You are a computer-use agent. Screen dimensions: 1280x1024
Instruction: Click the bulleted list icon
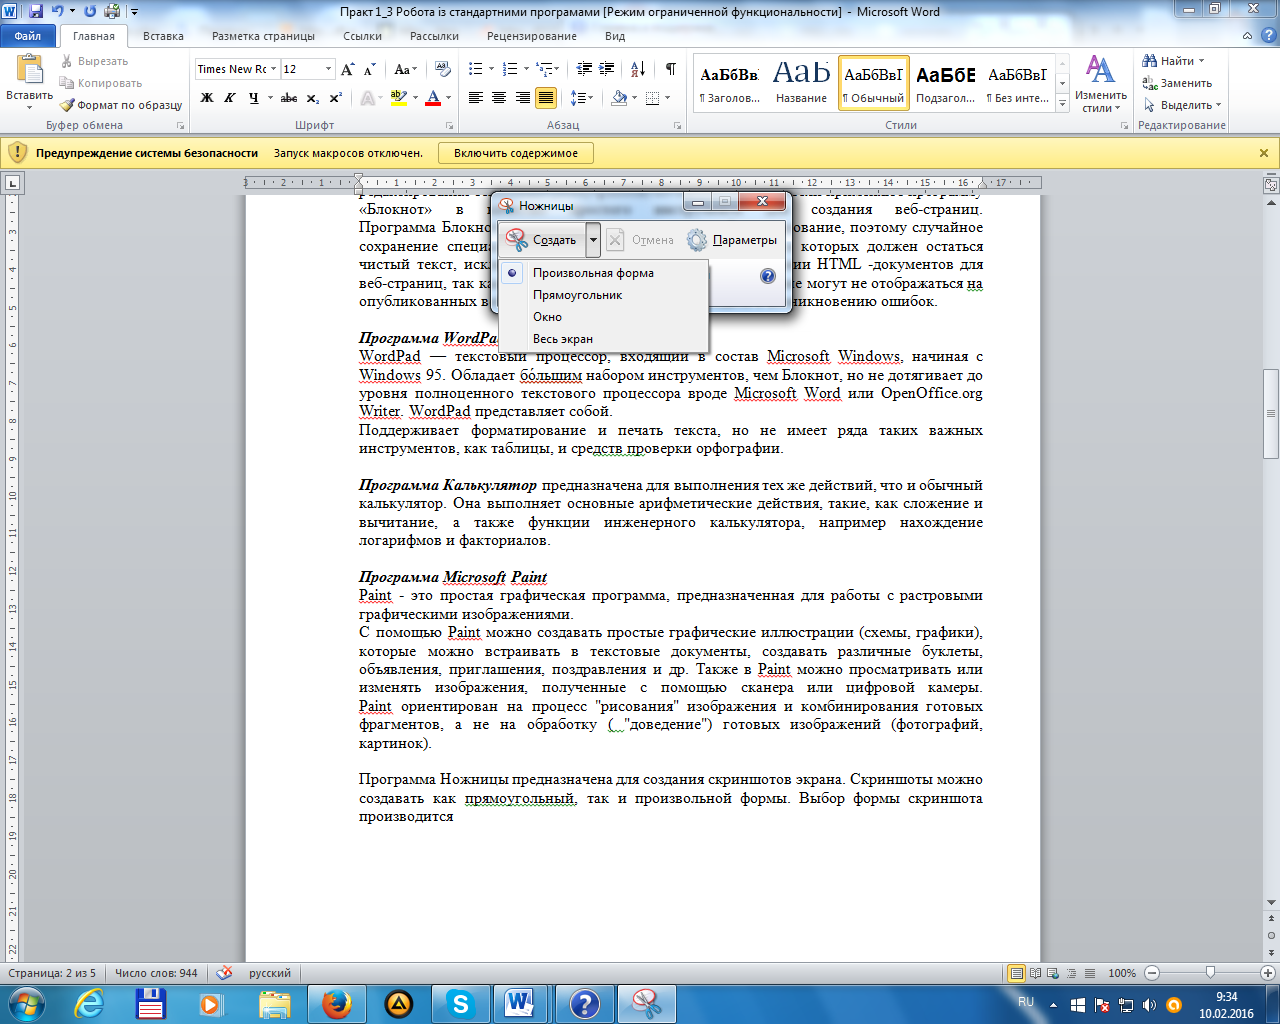tap(475, 69)
